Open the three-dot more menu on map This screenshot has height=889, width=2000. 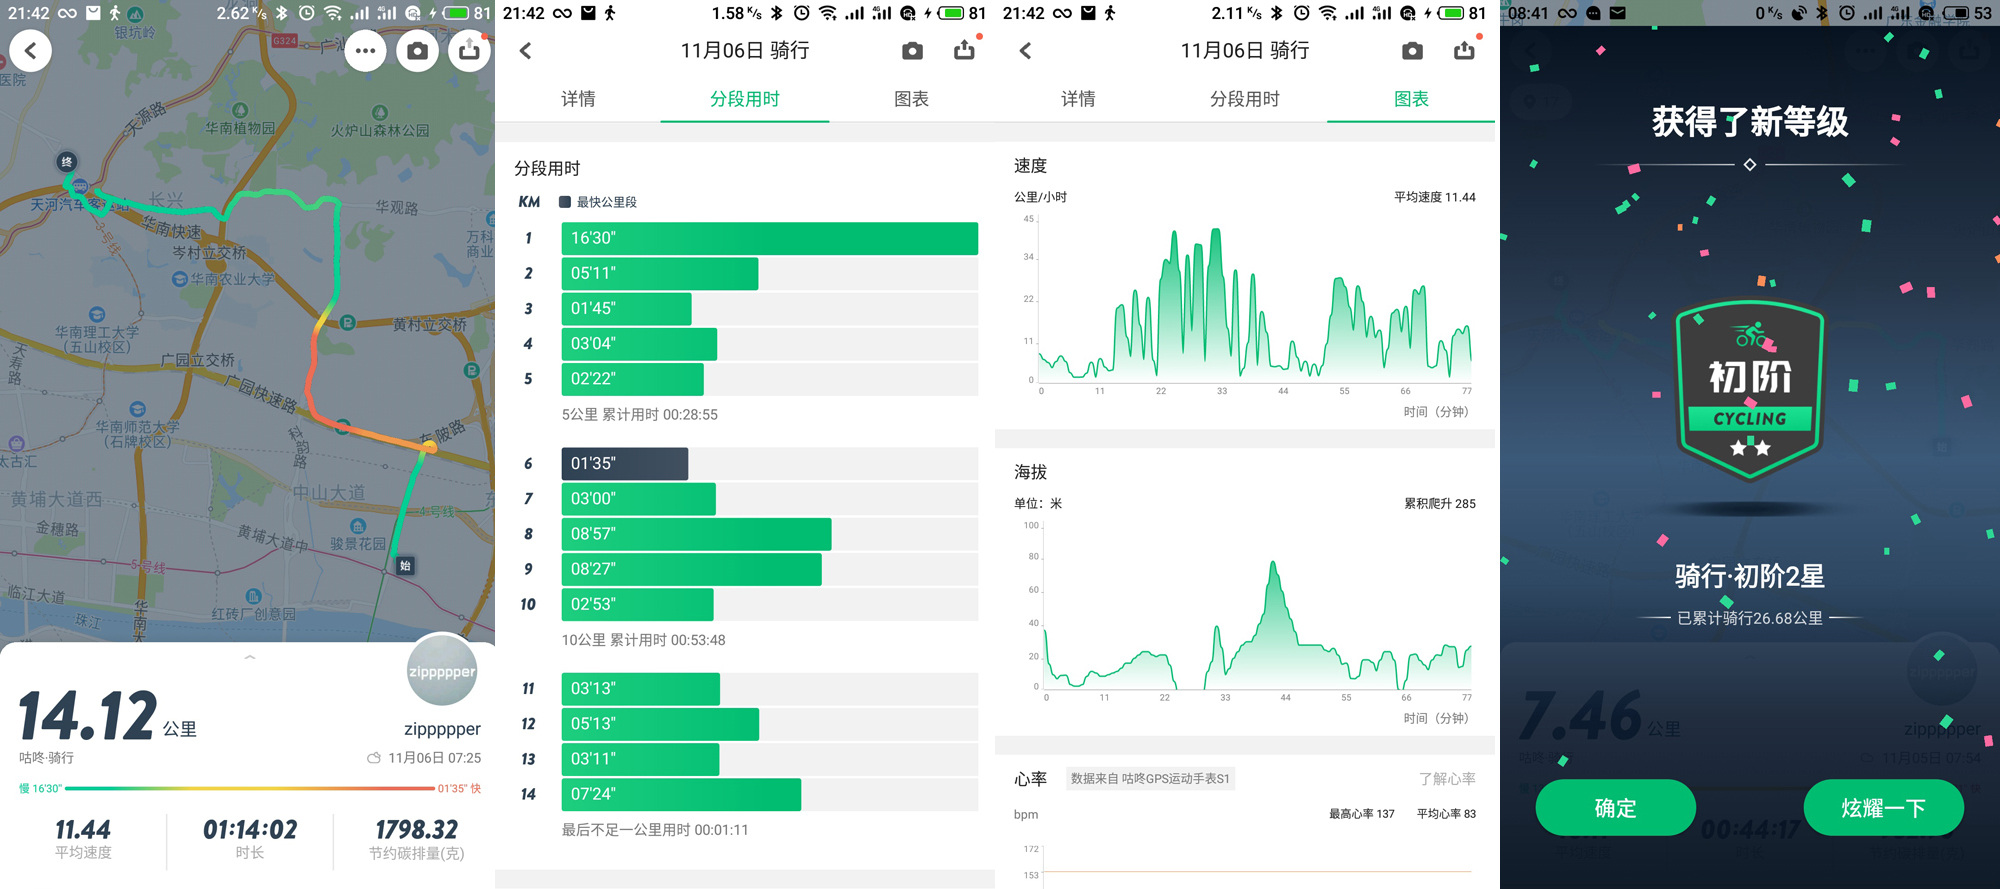[365, 50]
